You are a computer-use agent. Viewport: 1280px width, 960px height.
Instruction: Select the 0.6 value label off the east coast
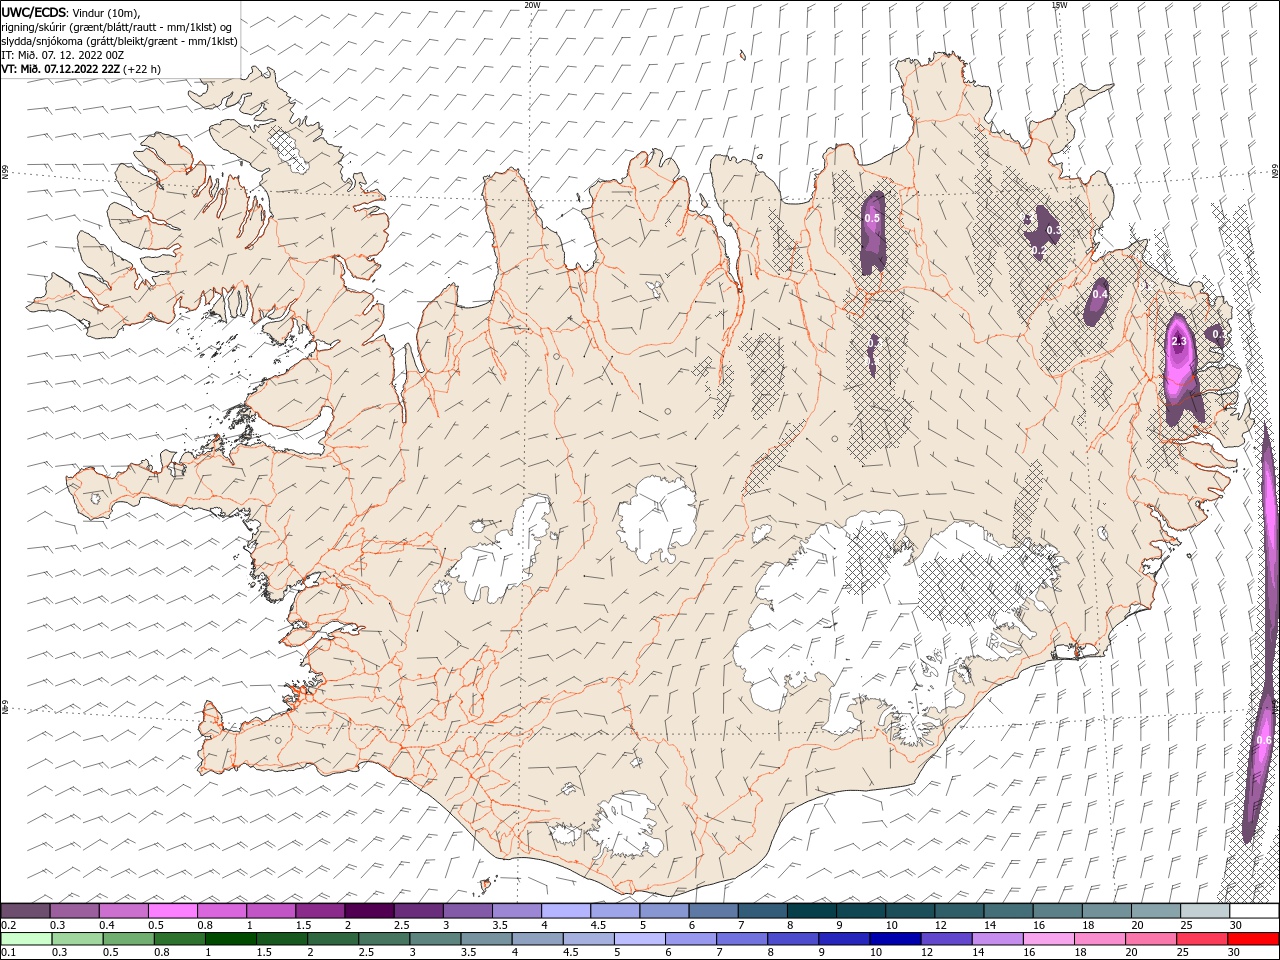1264,740
